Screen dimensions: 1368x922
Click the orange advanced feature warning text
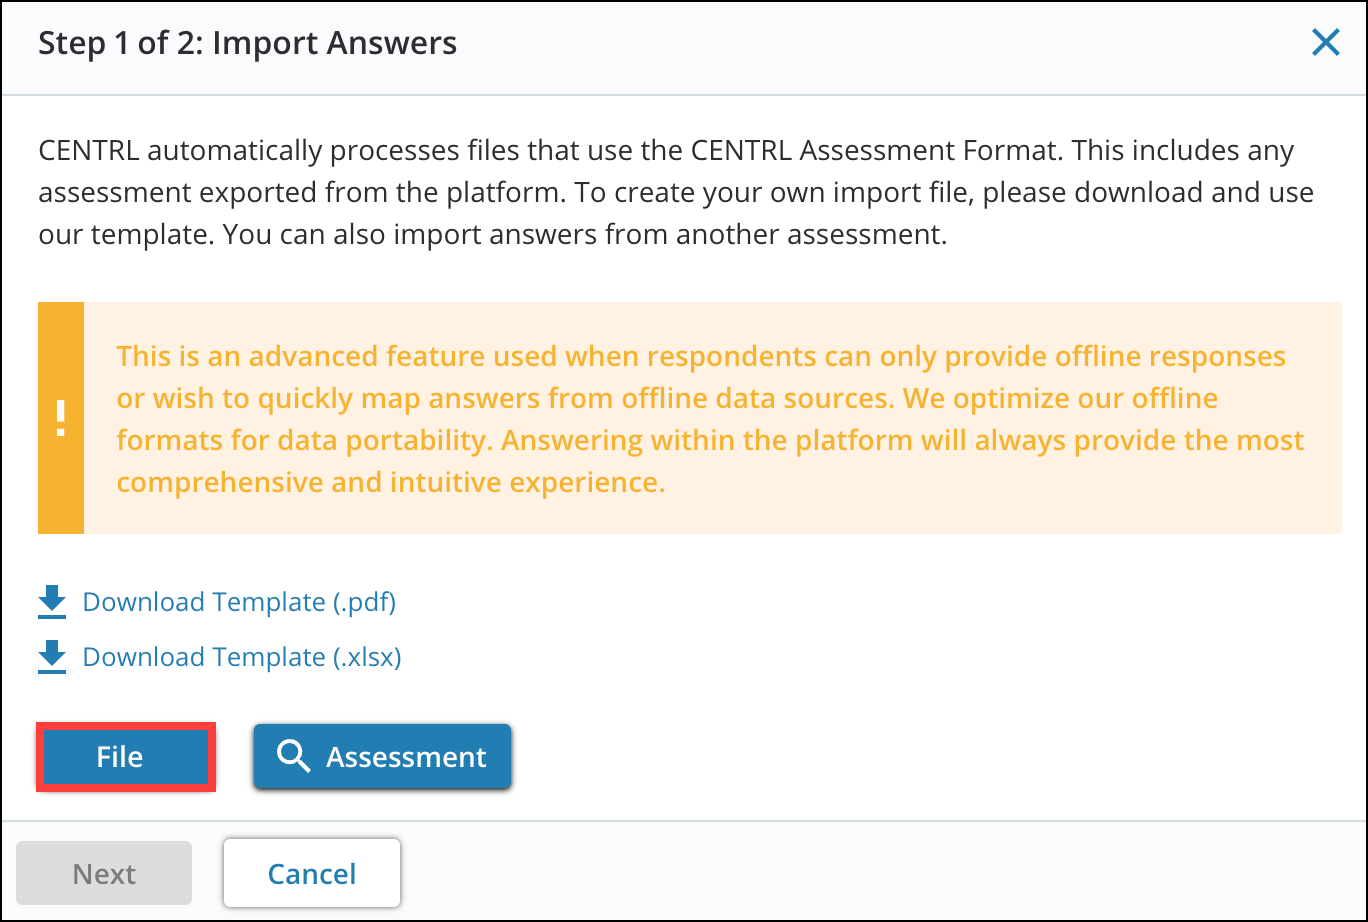click(710, 419)
